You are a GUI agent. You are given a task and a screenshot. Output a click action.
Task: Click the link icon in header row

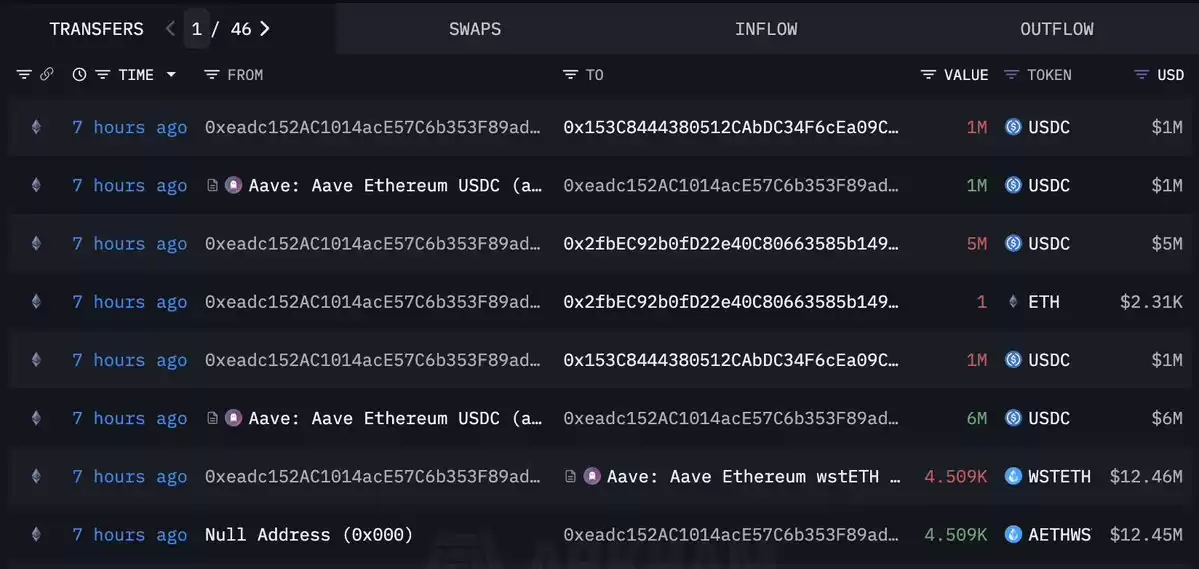[x=47, y=74]
